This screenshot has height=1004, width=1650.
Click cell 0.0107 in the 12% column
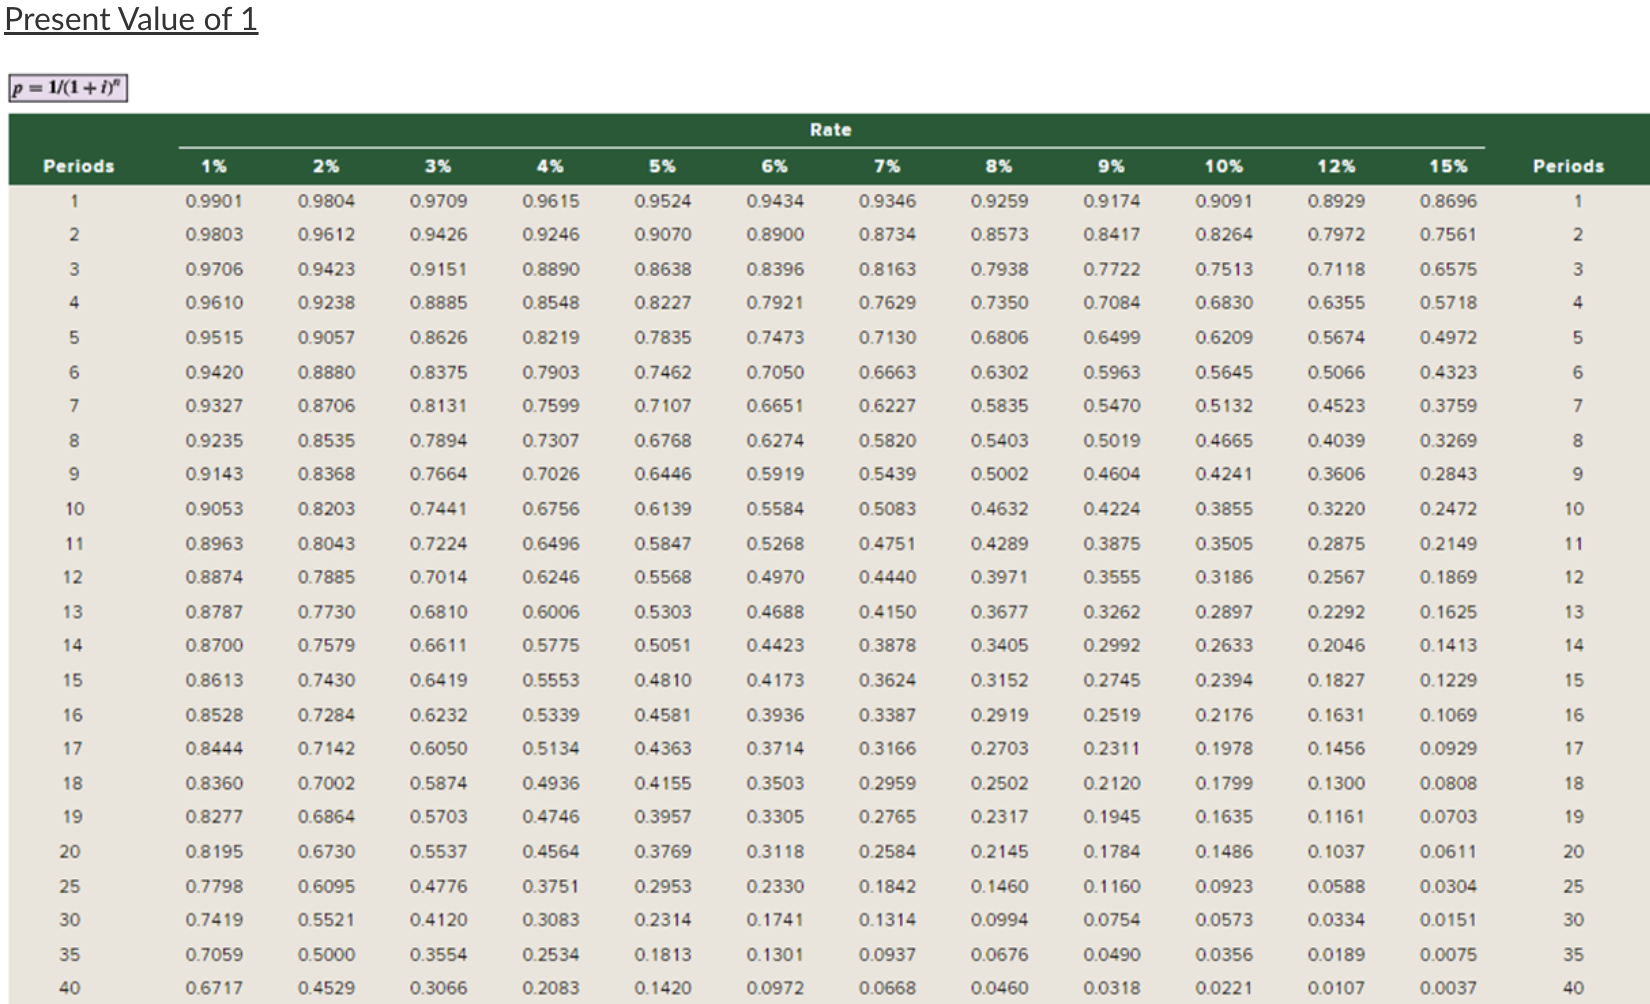1336,988
